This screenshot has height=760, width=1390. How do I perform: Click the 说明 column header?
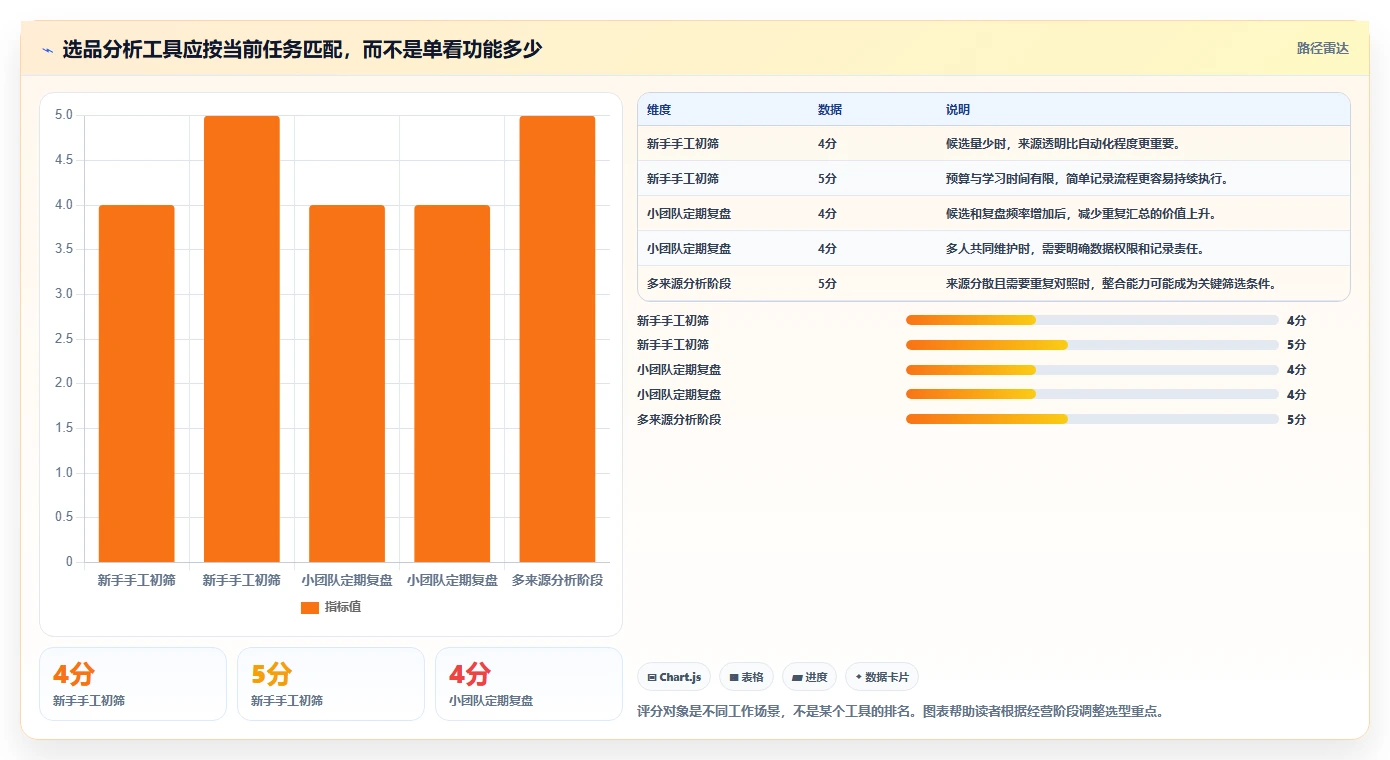click(x=958, y=110)
